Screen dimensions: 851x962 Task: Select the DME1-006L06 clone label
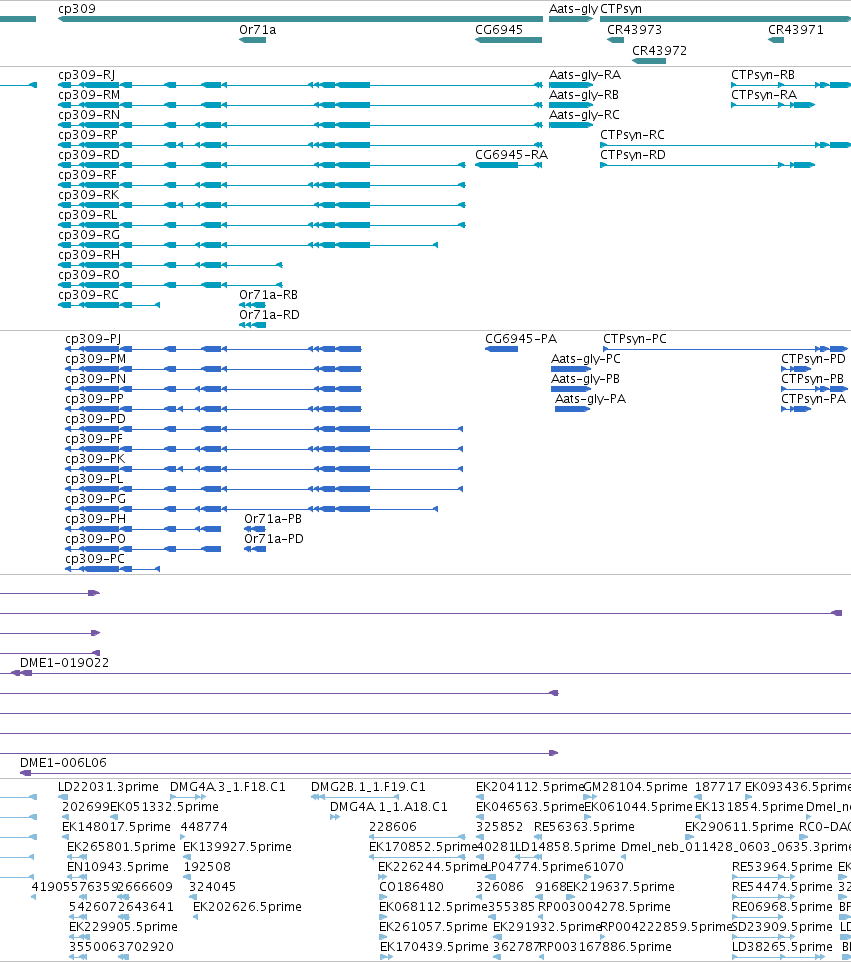[63, 763]
